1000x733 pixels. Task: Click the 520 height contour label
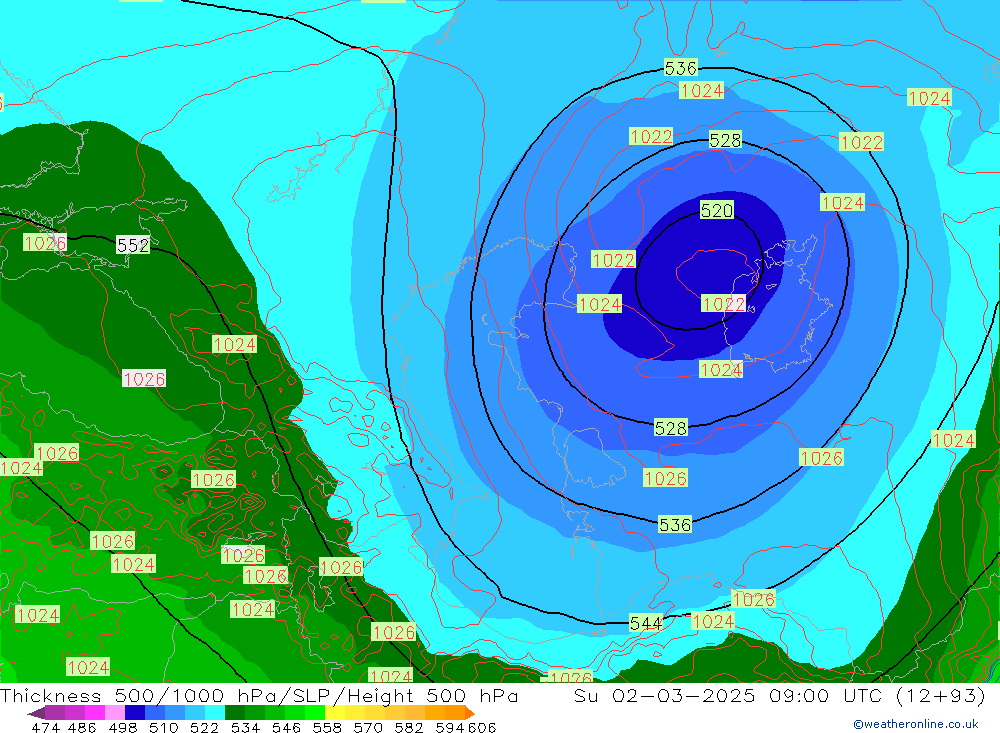pos(716,210)
